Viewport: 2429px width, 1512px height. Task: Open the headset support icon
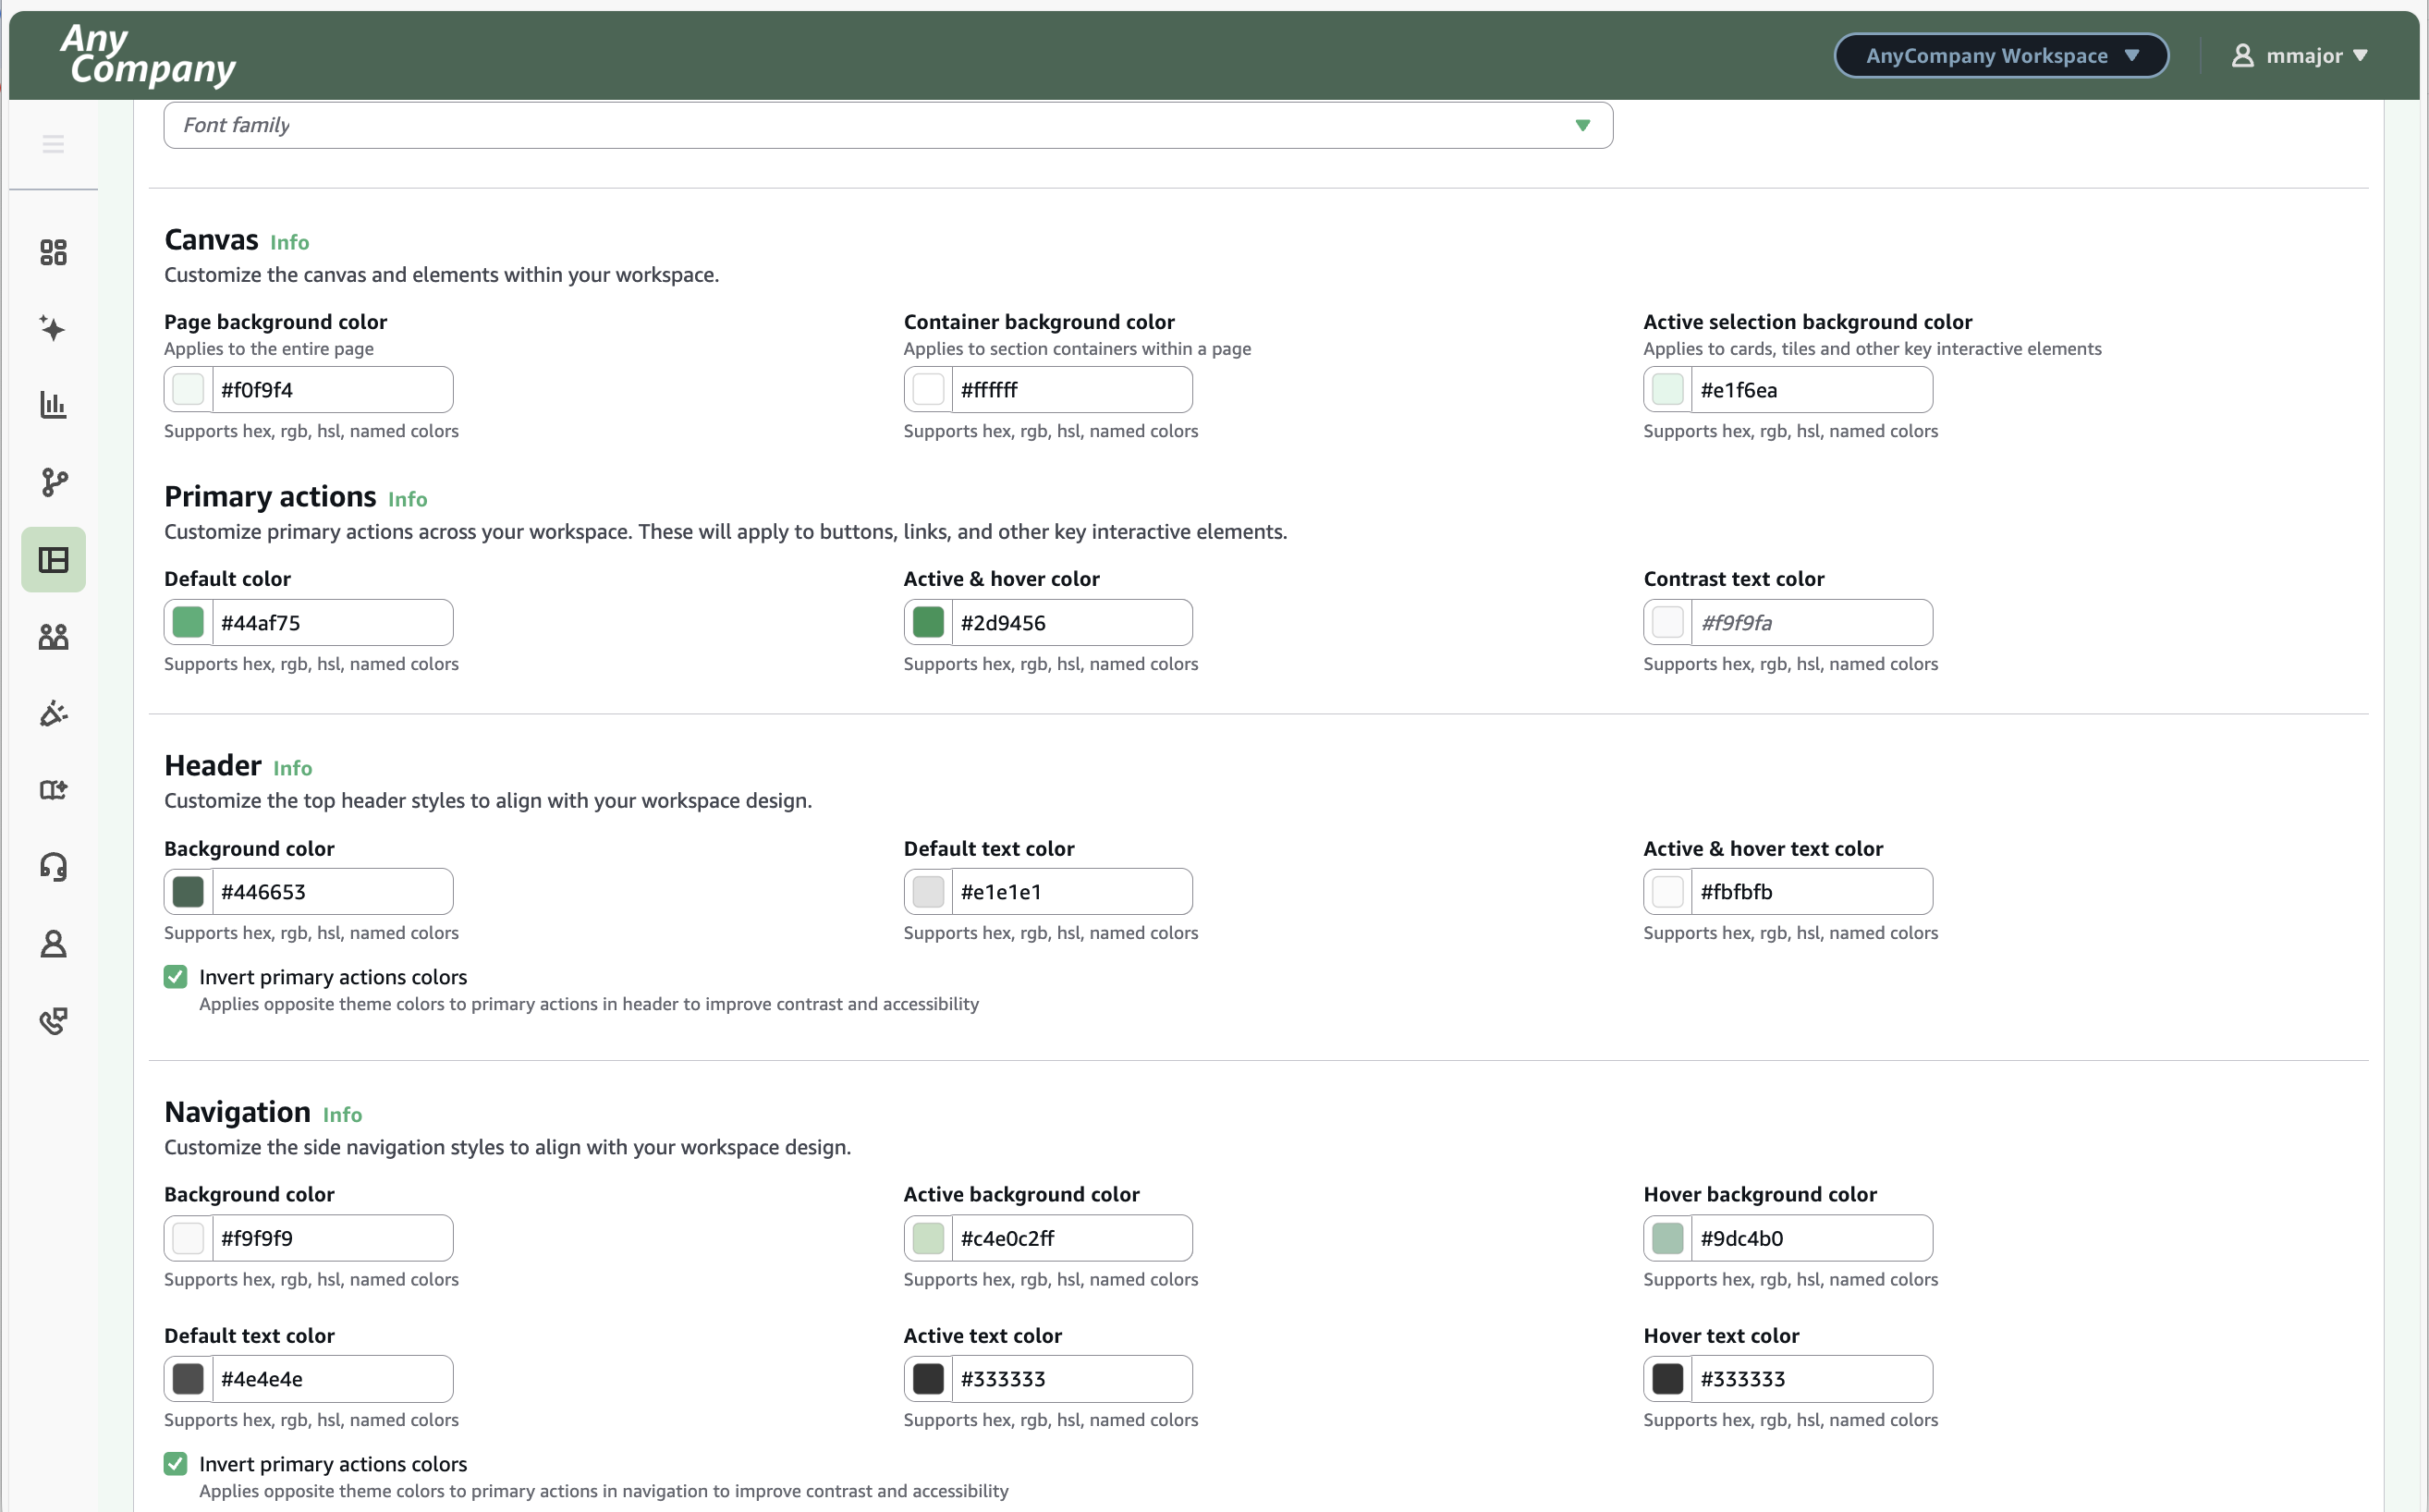[x=54, y=866]
